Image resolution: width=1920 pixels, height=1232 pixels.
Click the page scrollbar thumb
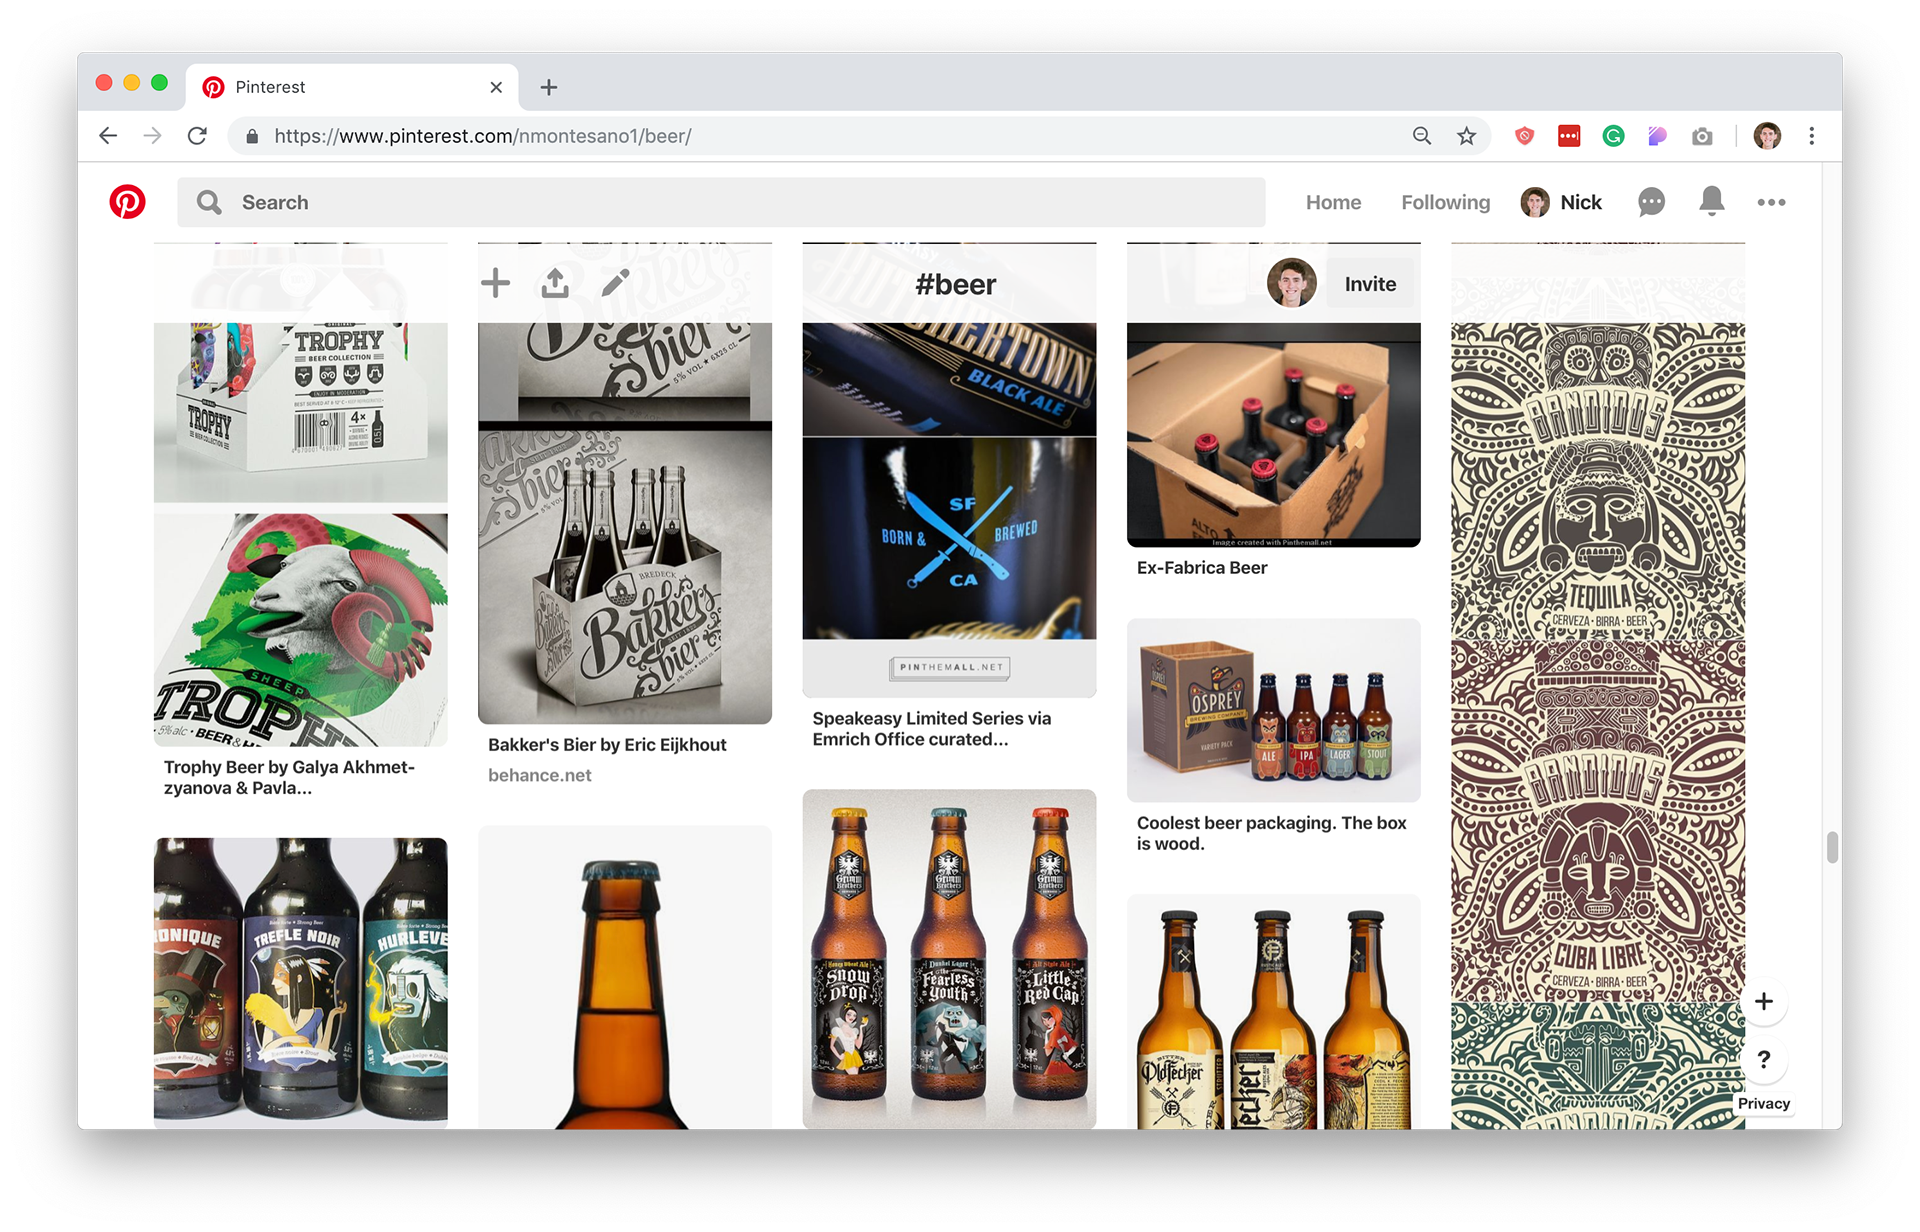(x=1831, y=846)
